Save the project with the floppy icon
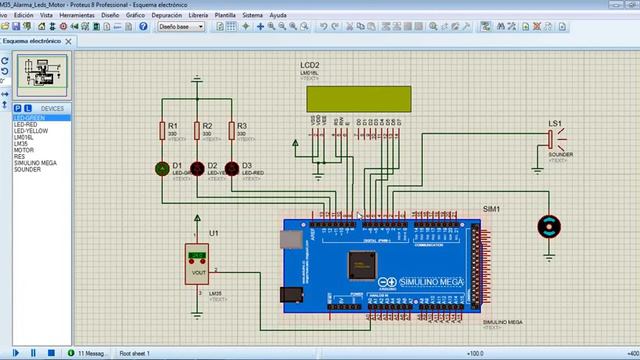The width and height of the screenshot is (640, 360). (16, 27)
